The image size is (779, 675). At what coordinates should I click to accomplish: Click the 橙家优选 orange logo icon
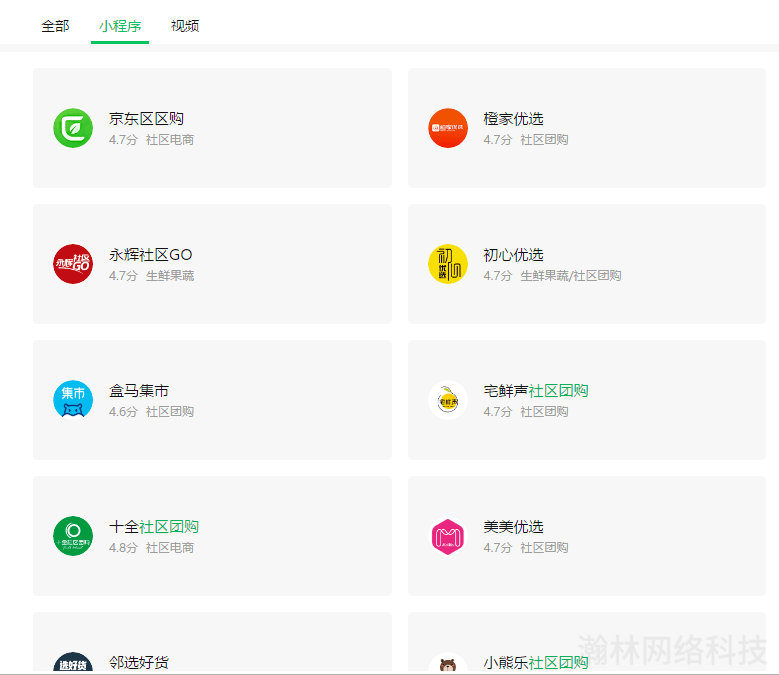448,128
